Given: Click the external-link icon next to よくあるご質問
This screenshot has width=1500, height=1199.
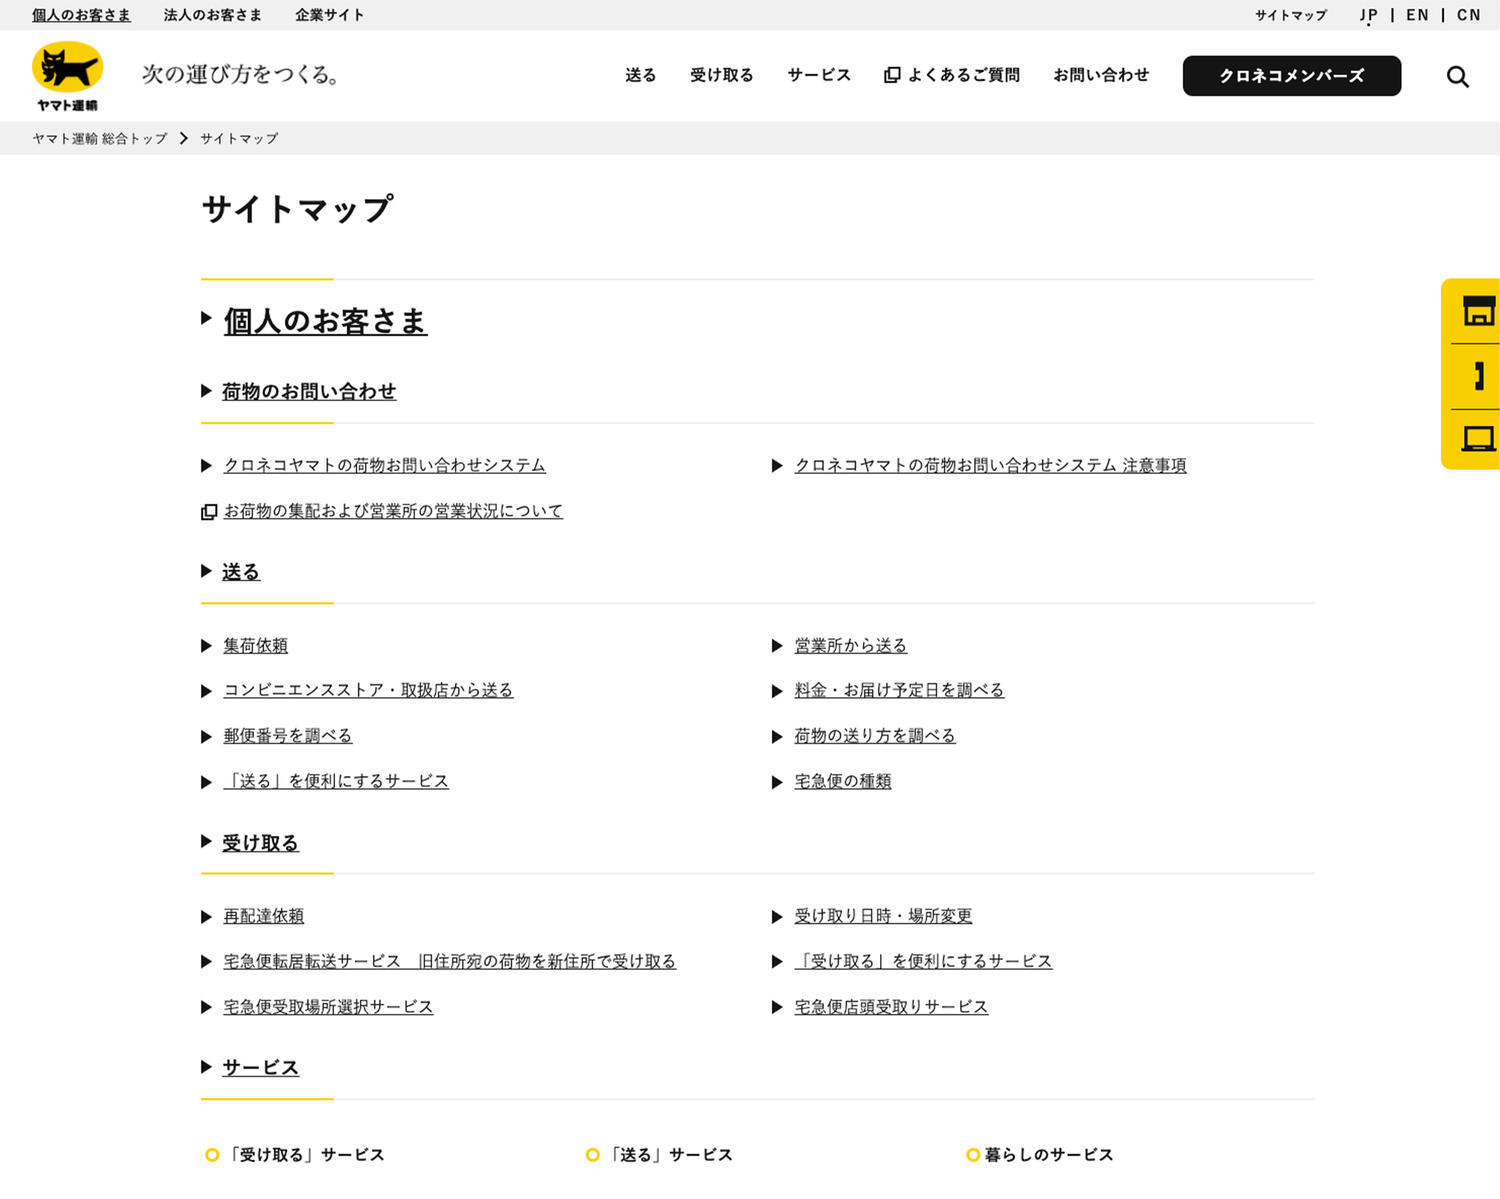Looking at the screenshot, I should coord(892,75).
